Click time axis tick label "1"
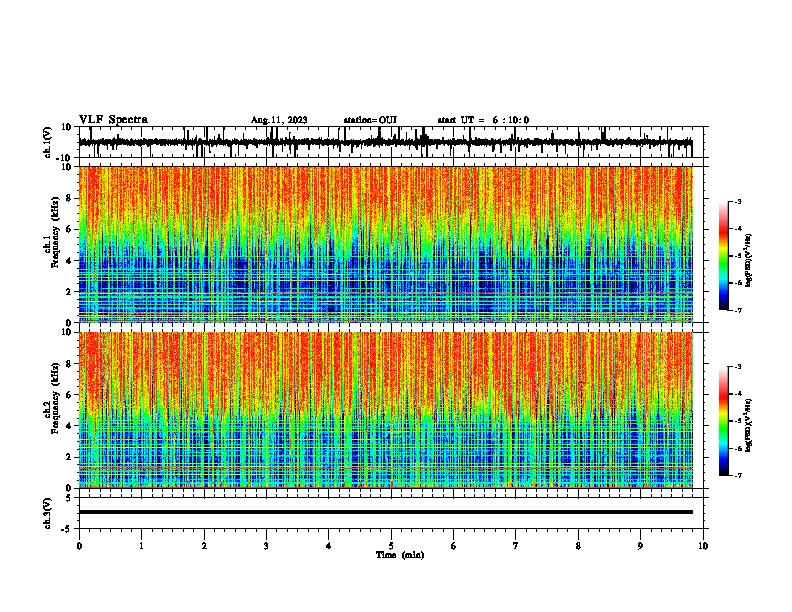This screenshot has height=612, width=792. click(x=141, y=546)
